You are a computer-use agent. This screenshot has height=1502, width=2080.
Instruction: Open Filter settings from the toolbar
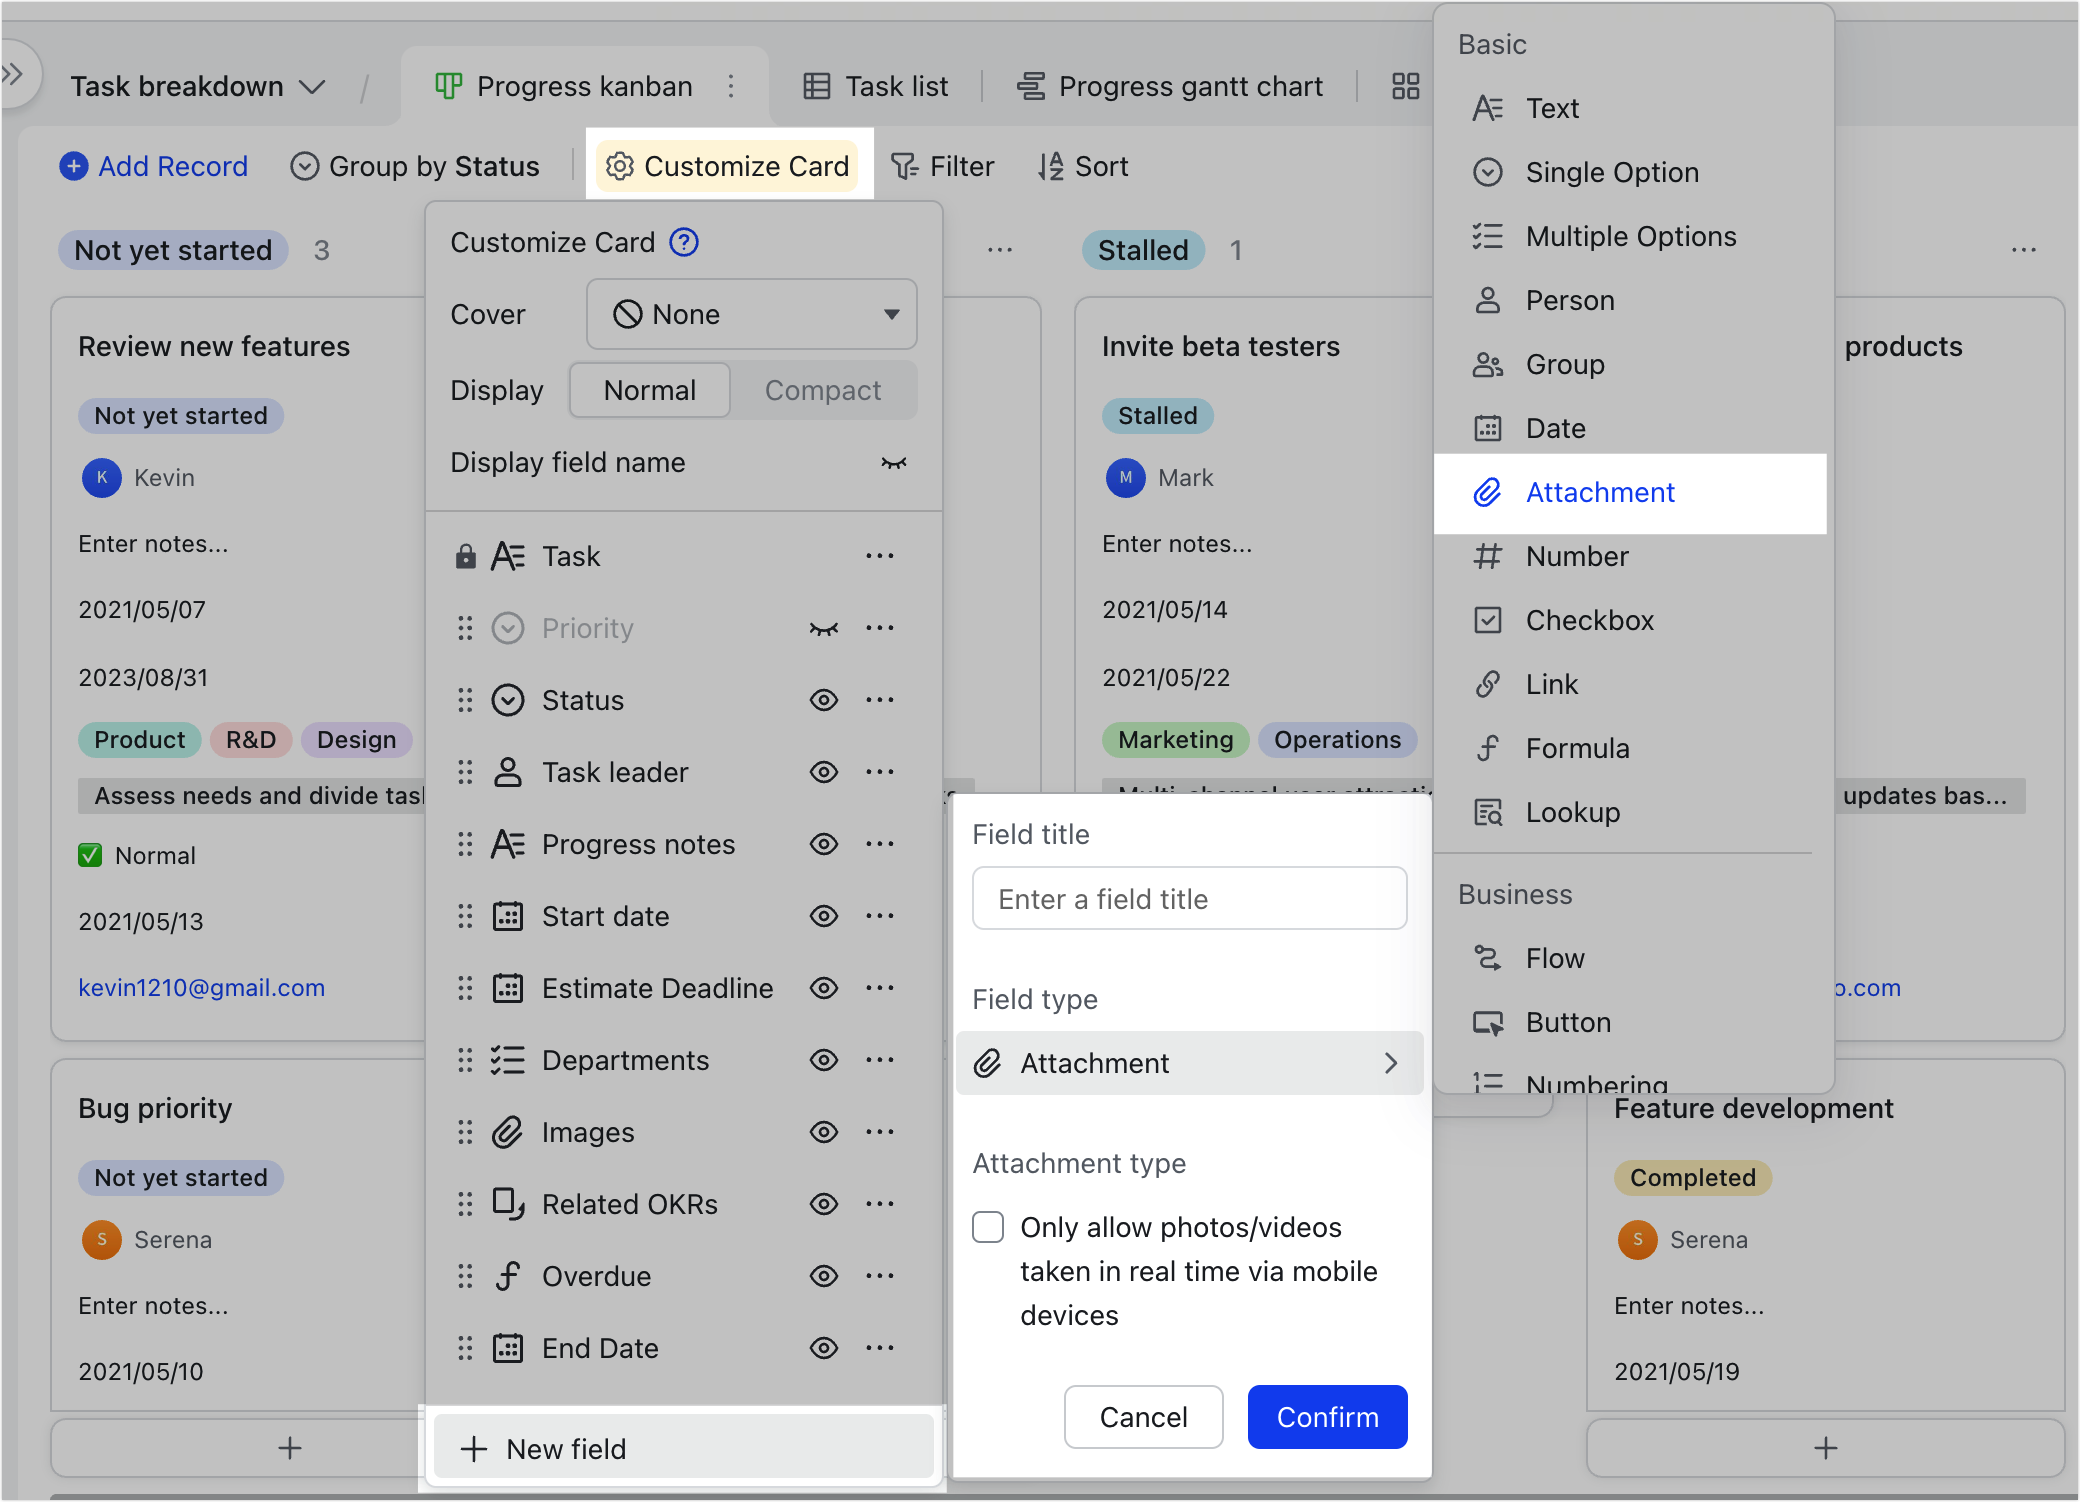point(941,166)
